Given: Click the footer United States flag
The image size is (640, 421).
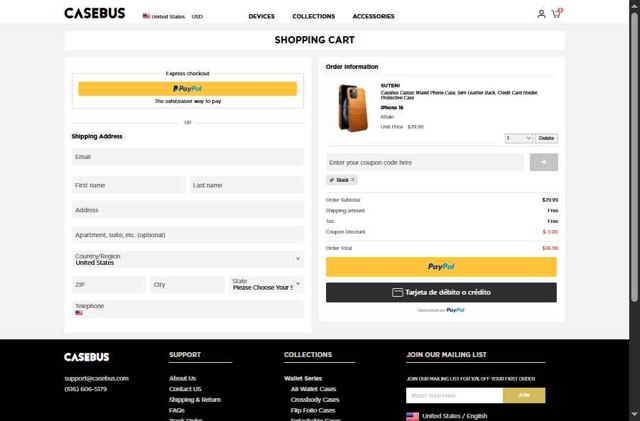Looking at the screenshot, I should point(412,416).
